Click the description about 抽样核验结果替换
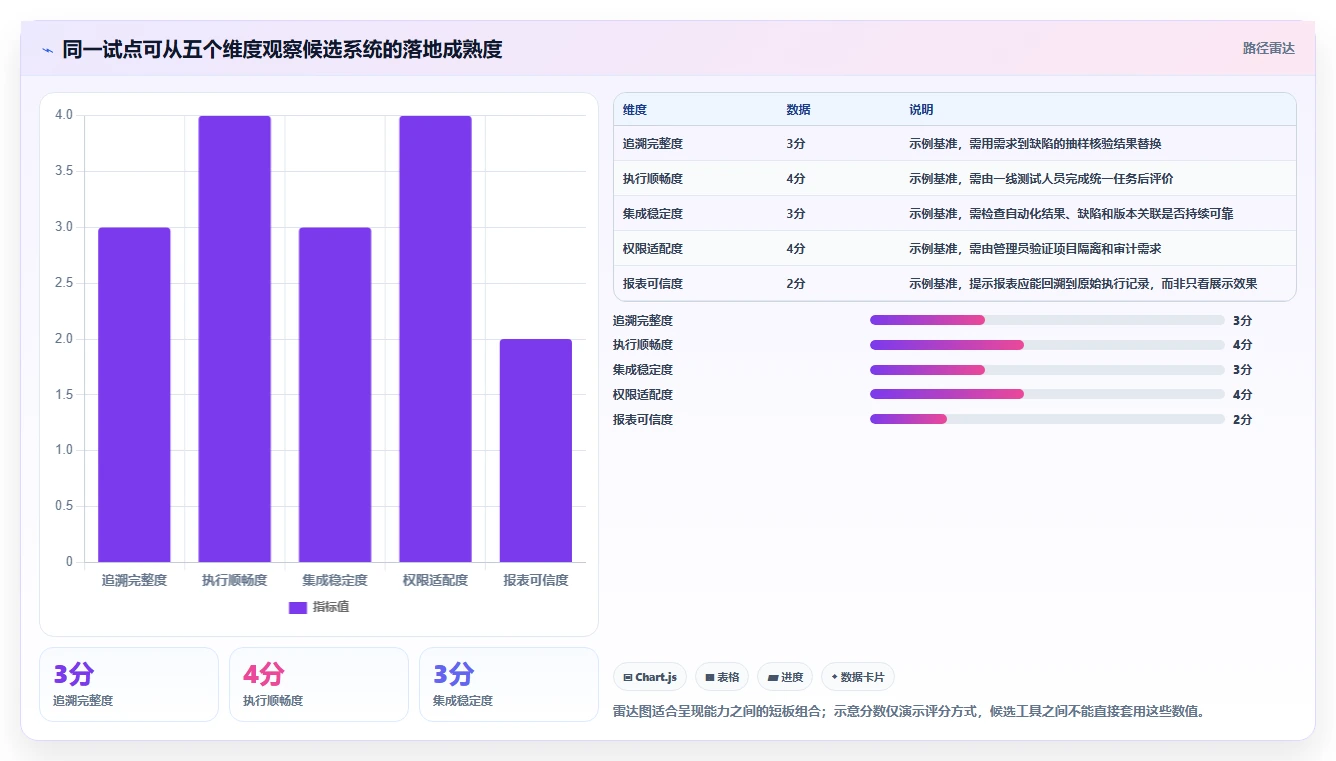Image resolution: width=1336 pixels, height=761 pixels. tap(1035, 144)
